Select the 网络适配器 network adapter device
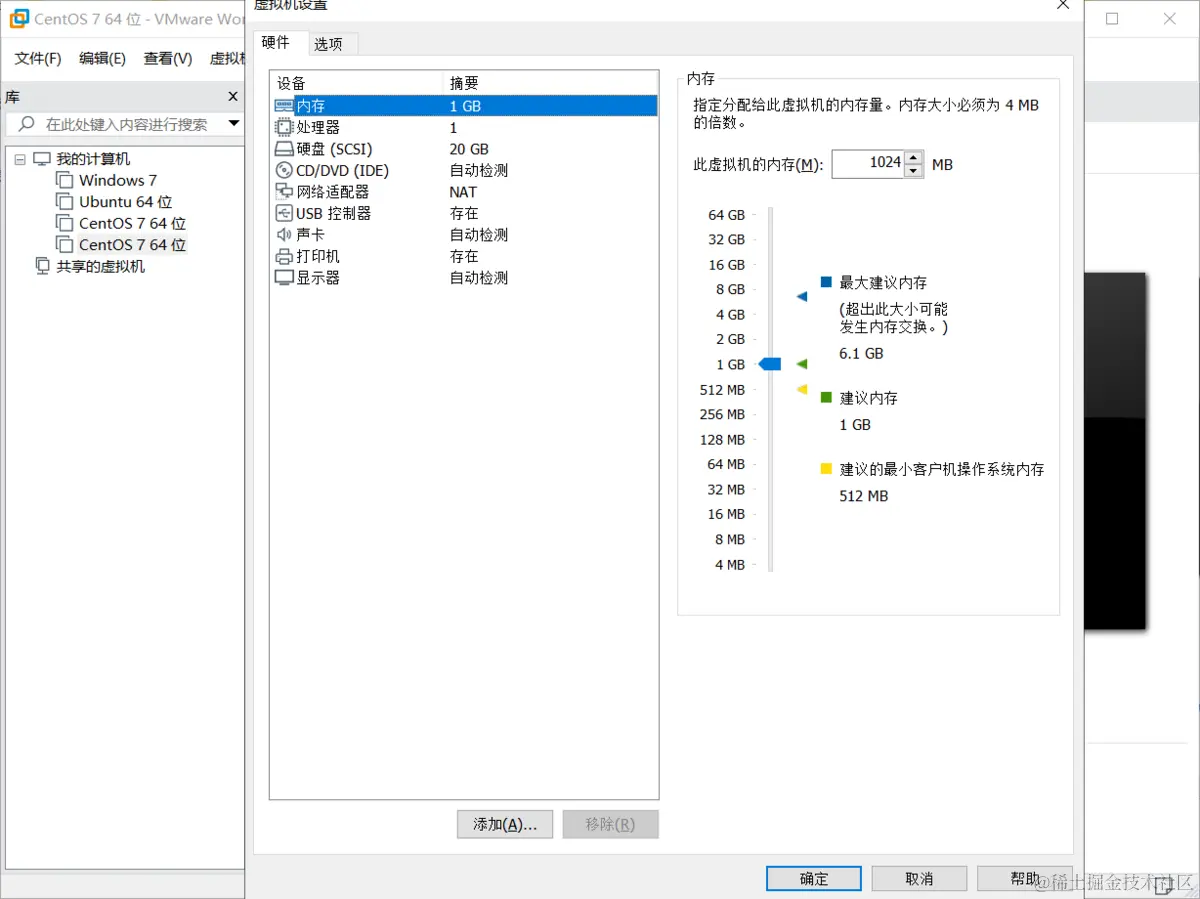The width and height of the screenshot is (1200, 899). click(x=334, y=191)
